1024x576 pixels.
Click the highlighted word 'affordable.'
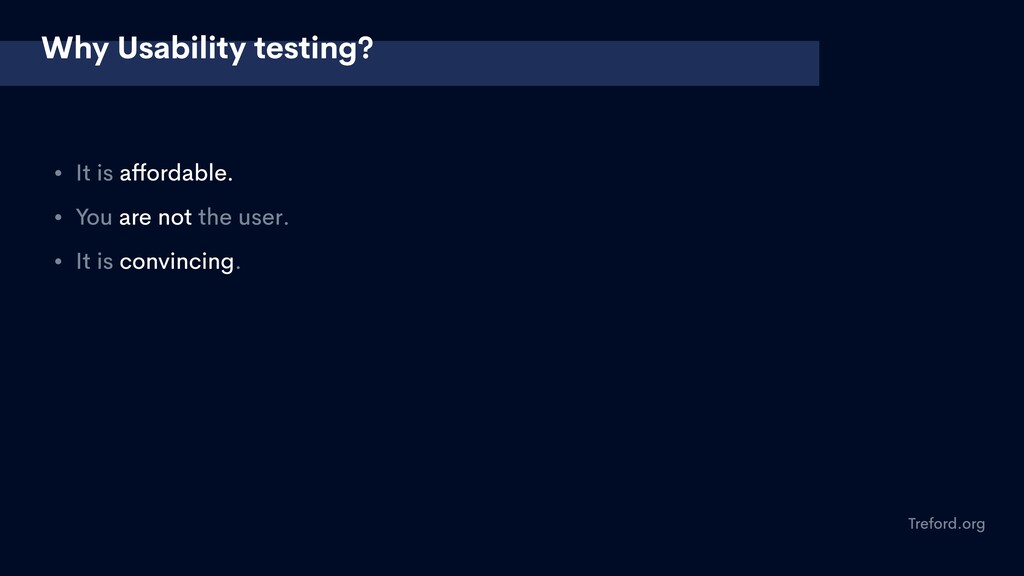click(x=176, y=173)
